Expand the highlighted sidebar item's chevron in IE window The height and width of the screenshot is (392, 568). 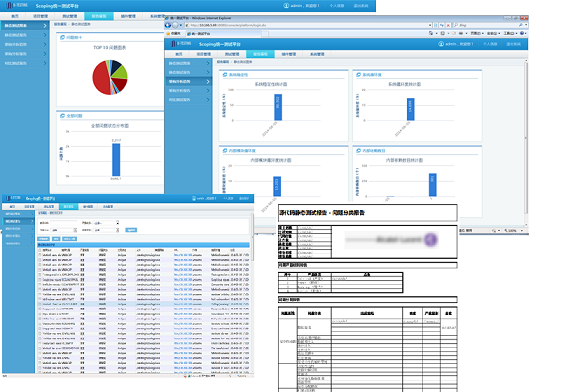(x=208, y=82)
